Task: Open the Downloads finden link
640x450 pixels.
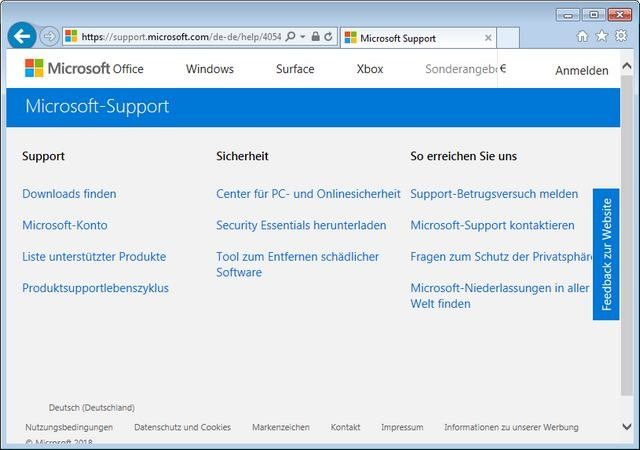Action: tap(69, 194)
